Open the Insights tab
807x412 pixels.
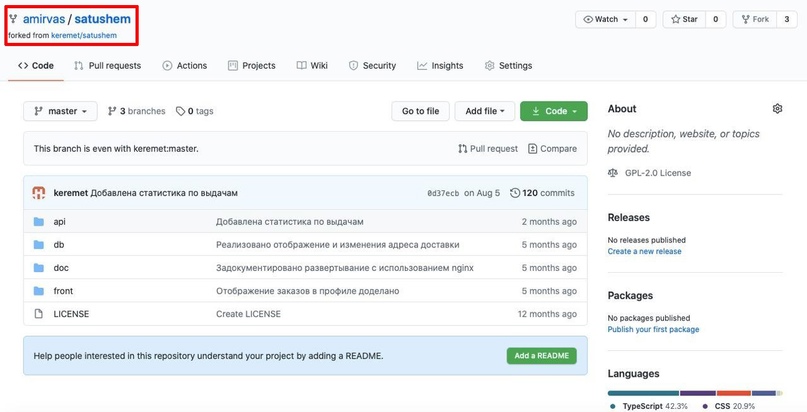click(x=440, y=66)
